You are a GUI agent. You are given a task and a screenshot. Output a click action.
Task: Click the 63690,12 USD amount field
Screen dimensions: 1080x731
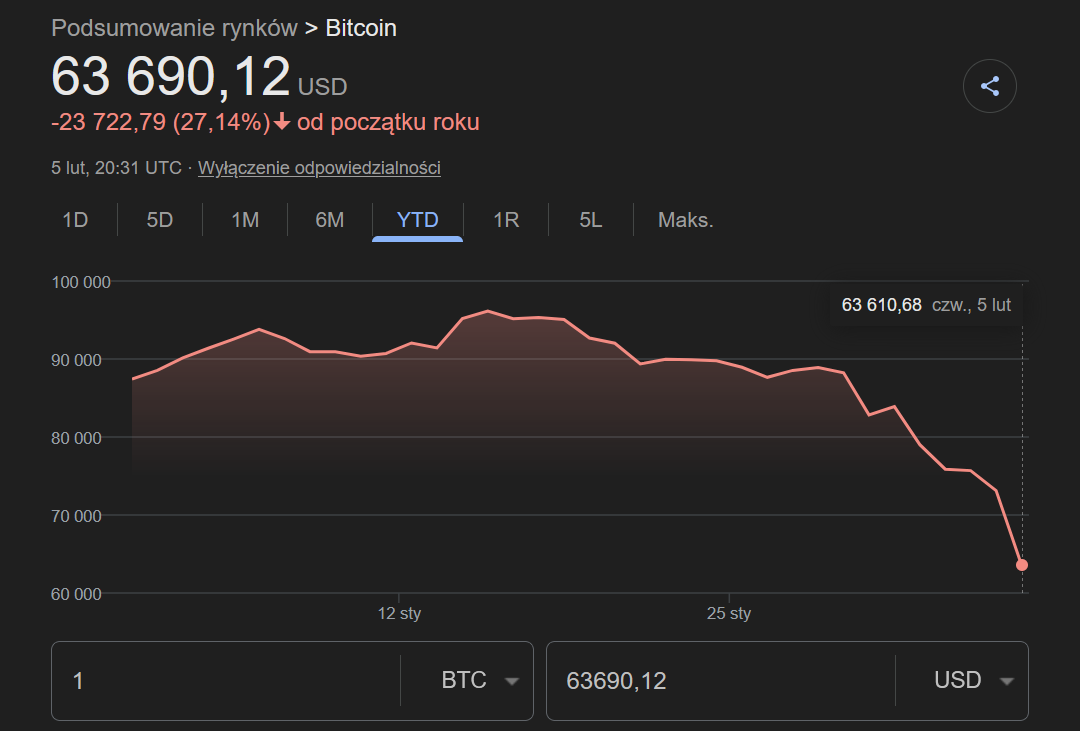point(720,681)
